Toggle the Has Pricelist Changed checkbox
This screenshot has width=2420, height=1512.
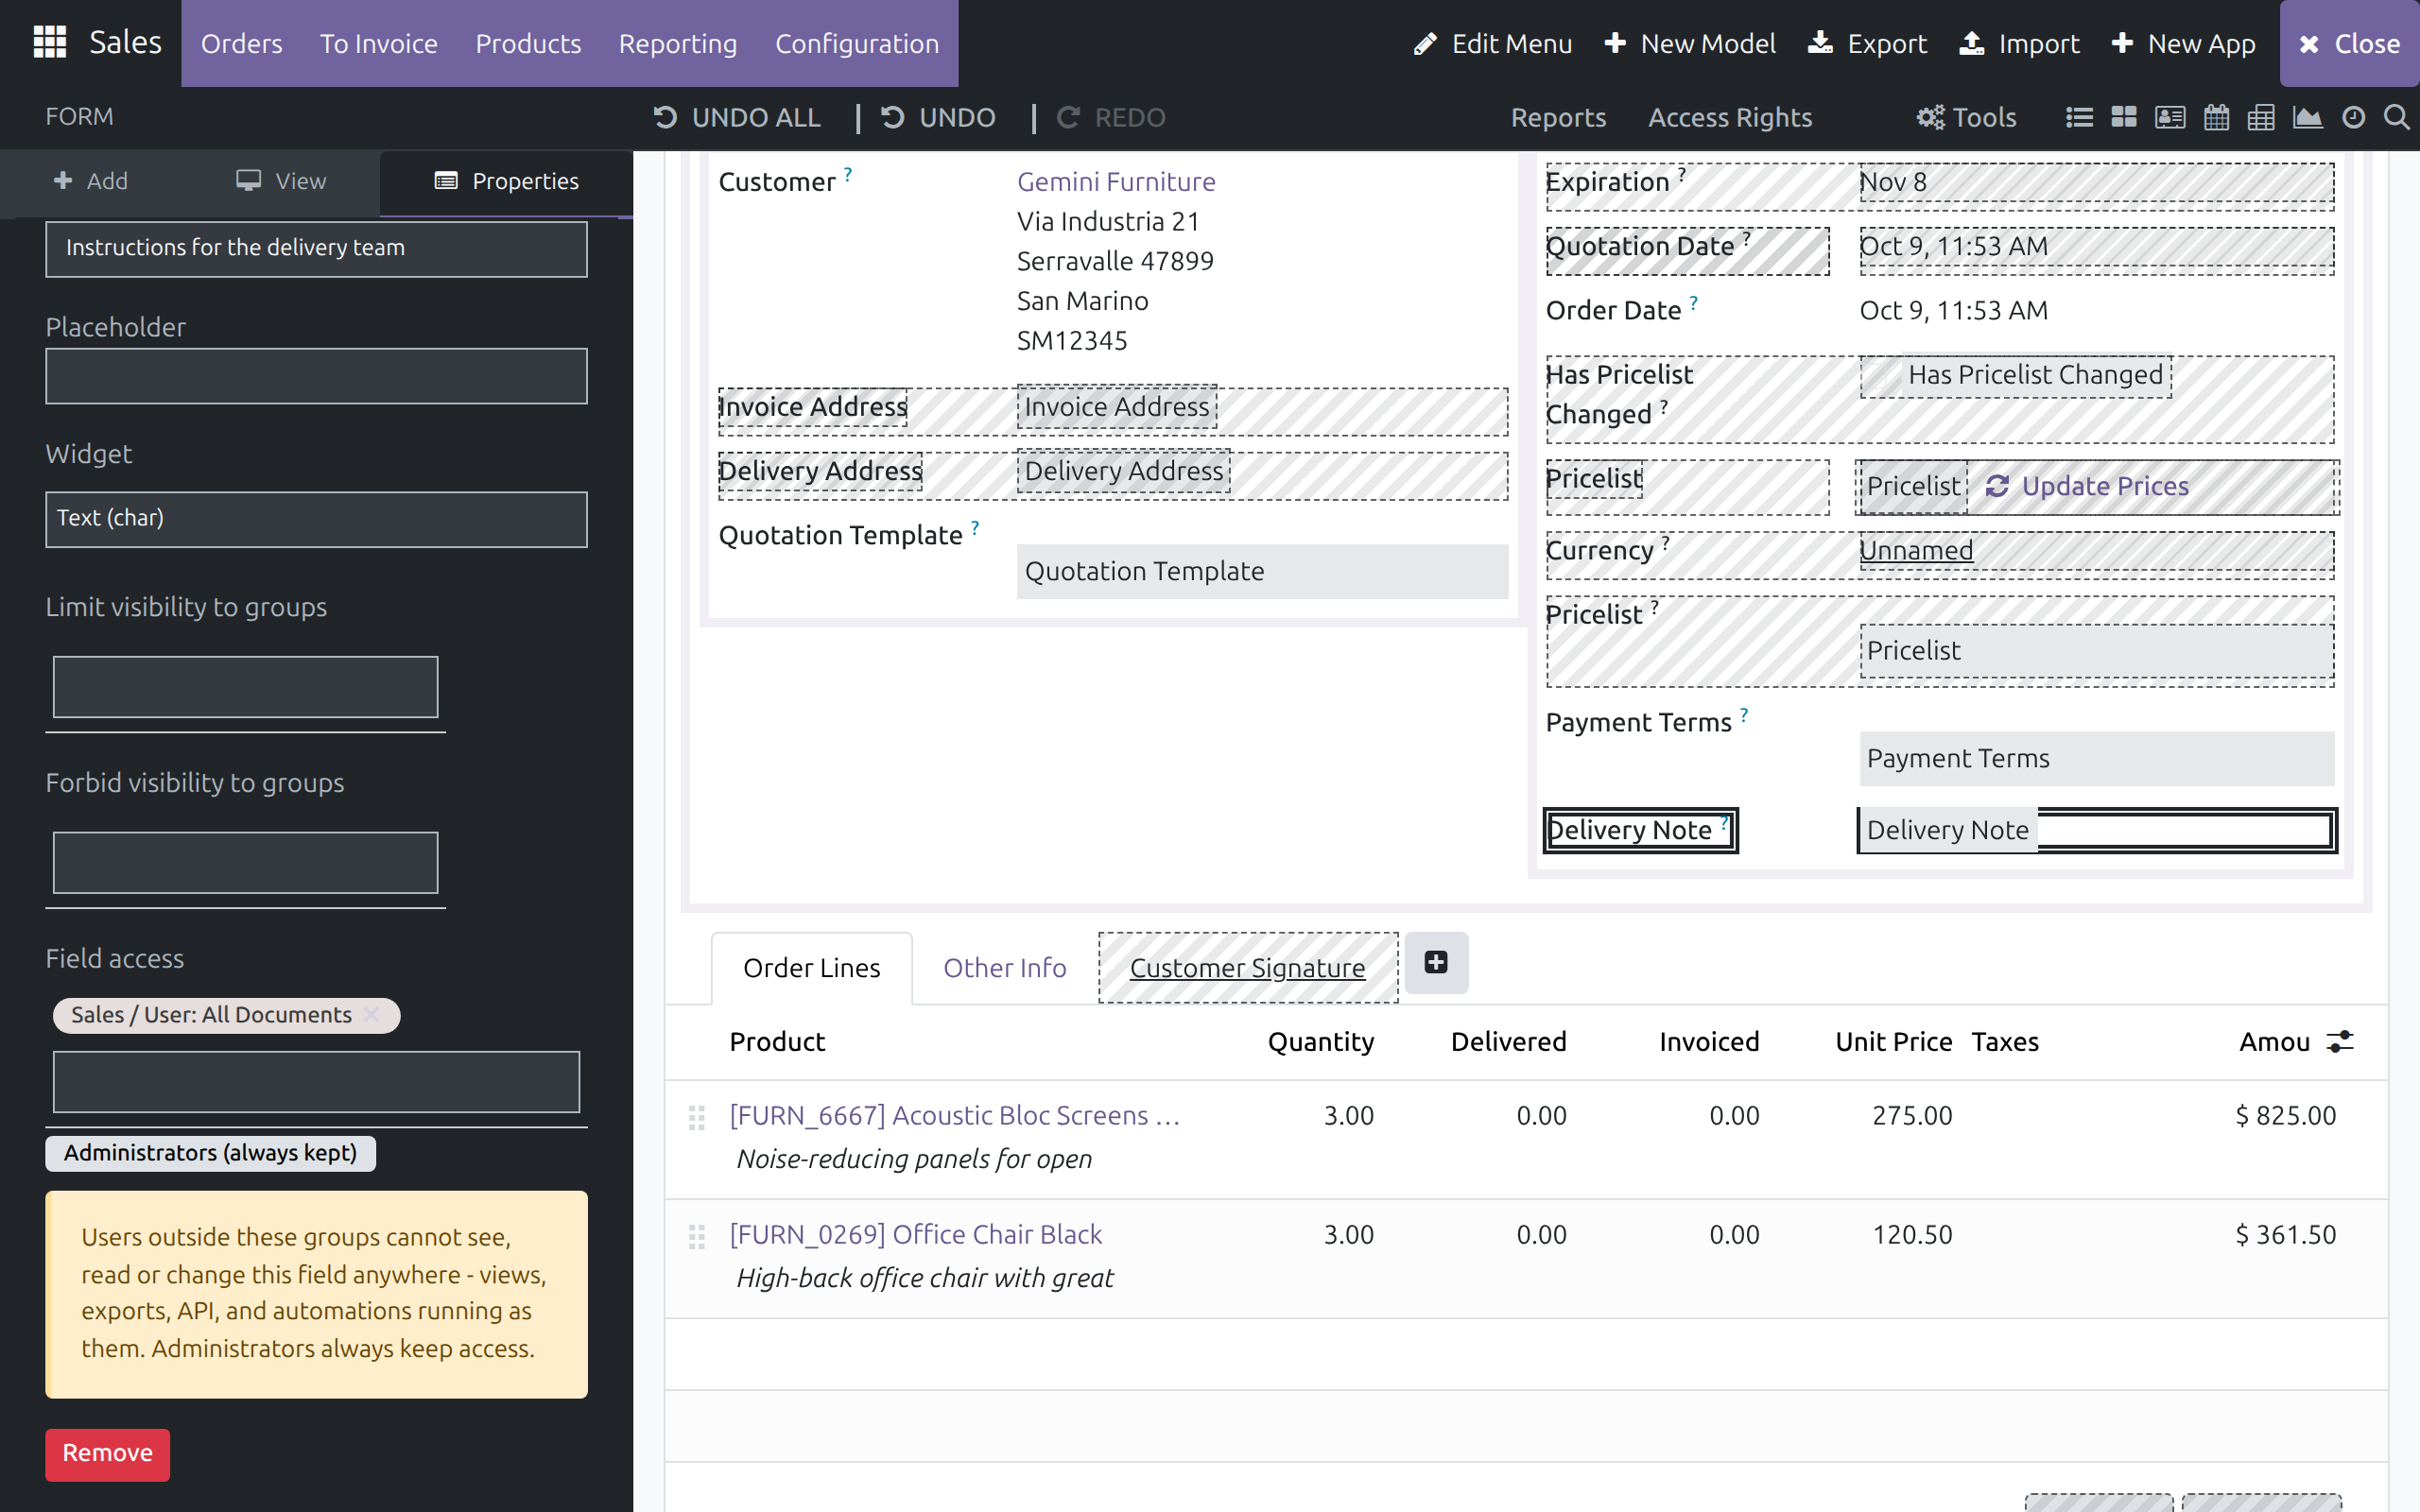click(x=1882, y=375)
